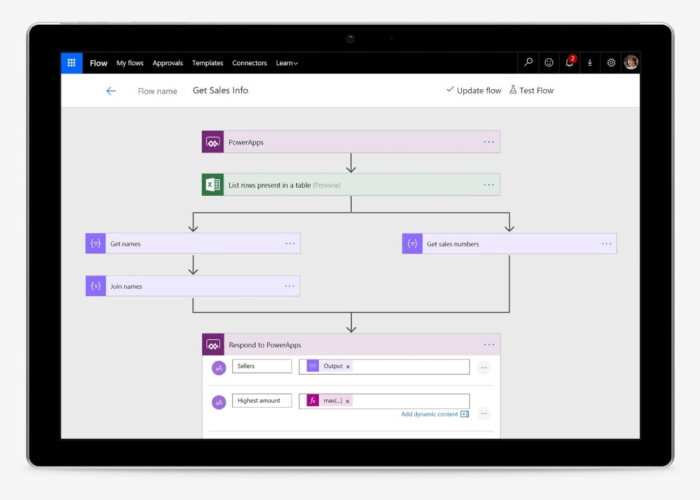
Task: Click the Get sales numbers step icon
Action: click(412, 243)
